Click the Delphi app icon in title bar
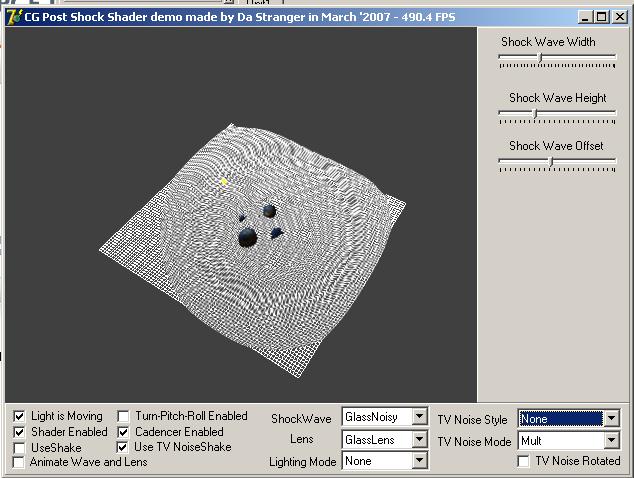This screenshot has height=478, width=634. tap(14, 17)
